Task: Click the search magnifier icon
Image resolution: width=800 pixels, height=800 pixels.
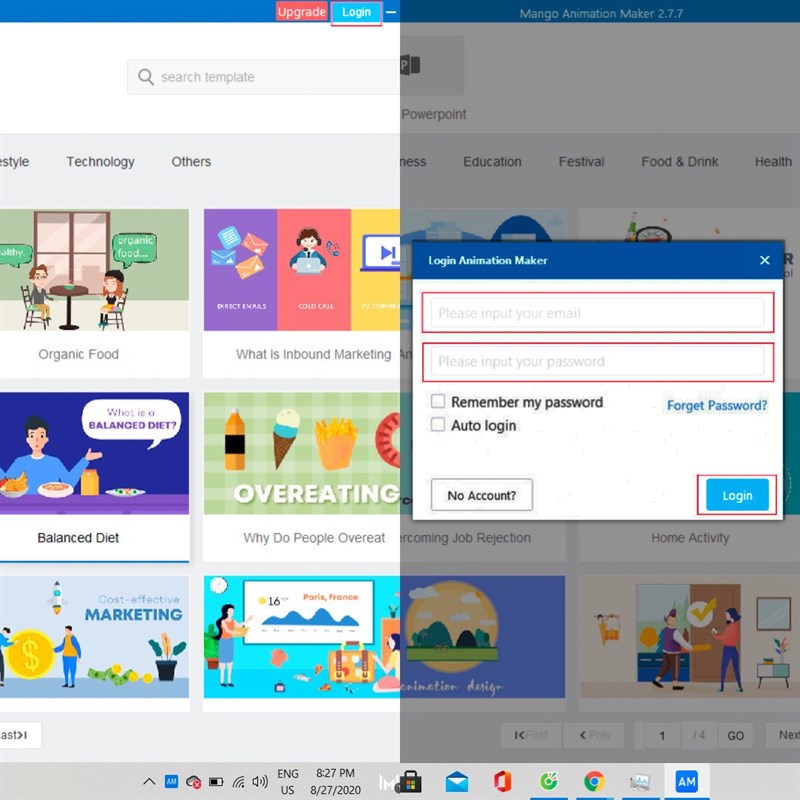Action: click(145, 77)
